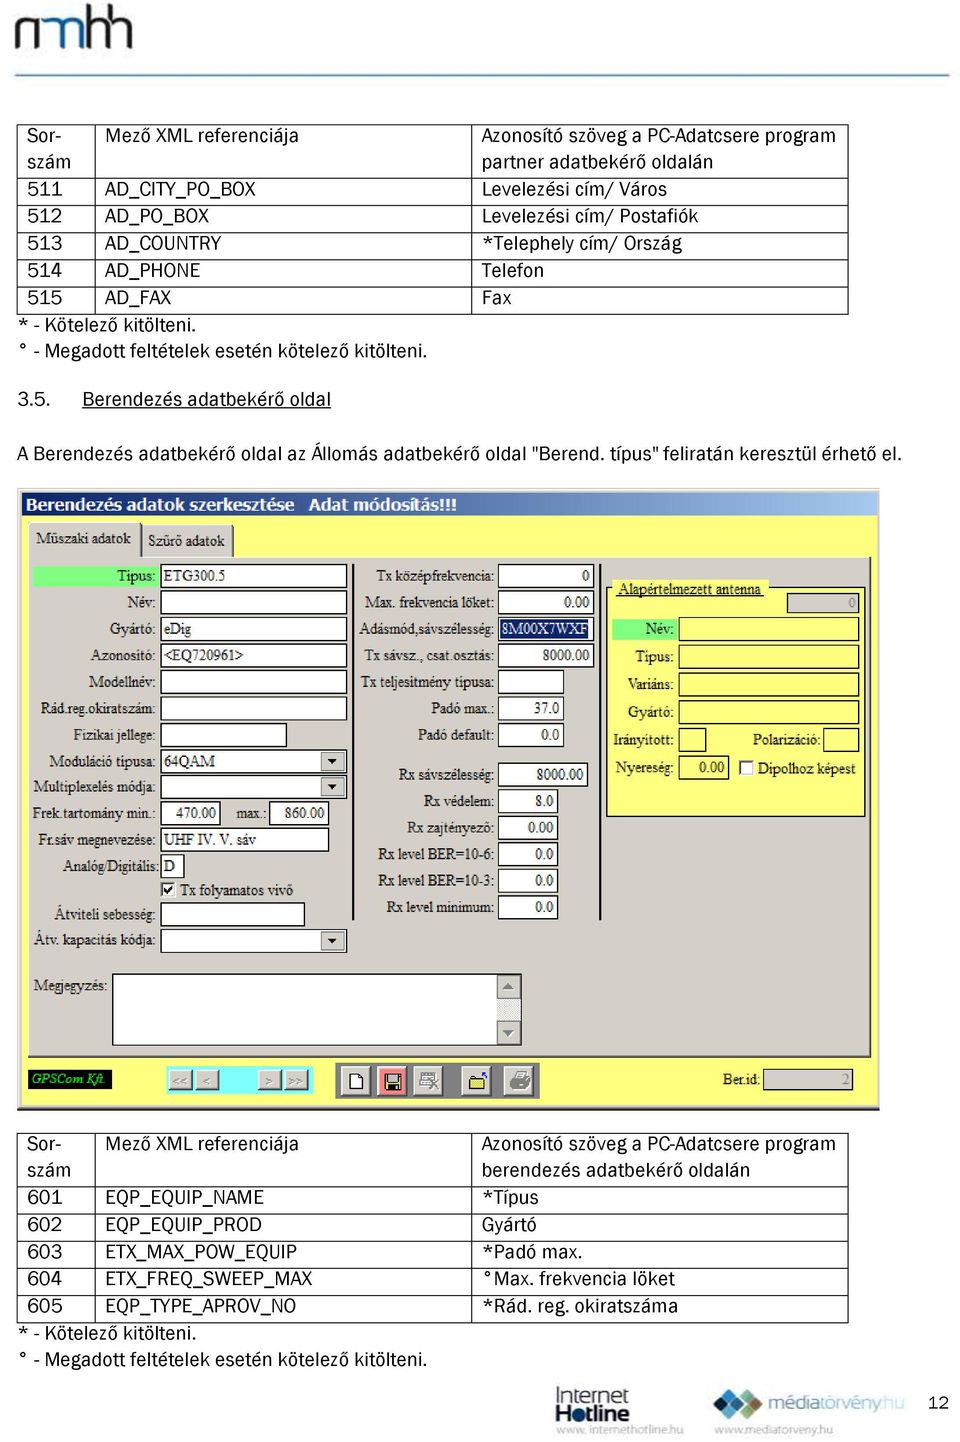Click the Tx középfrekvencia field
The height and width of the screenshot is (1442, 960).
tap(546, 576)
